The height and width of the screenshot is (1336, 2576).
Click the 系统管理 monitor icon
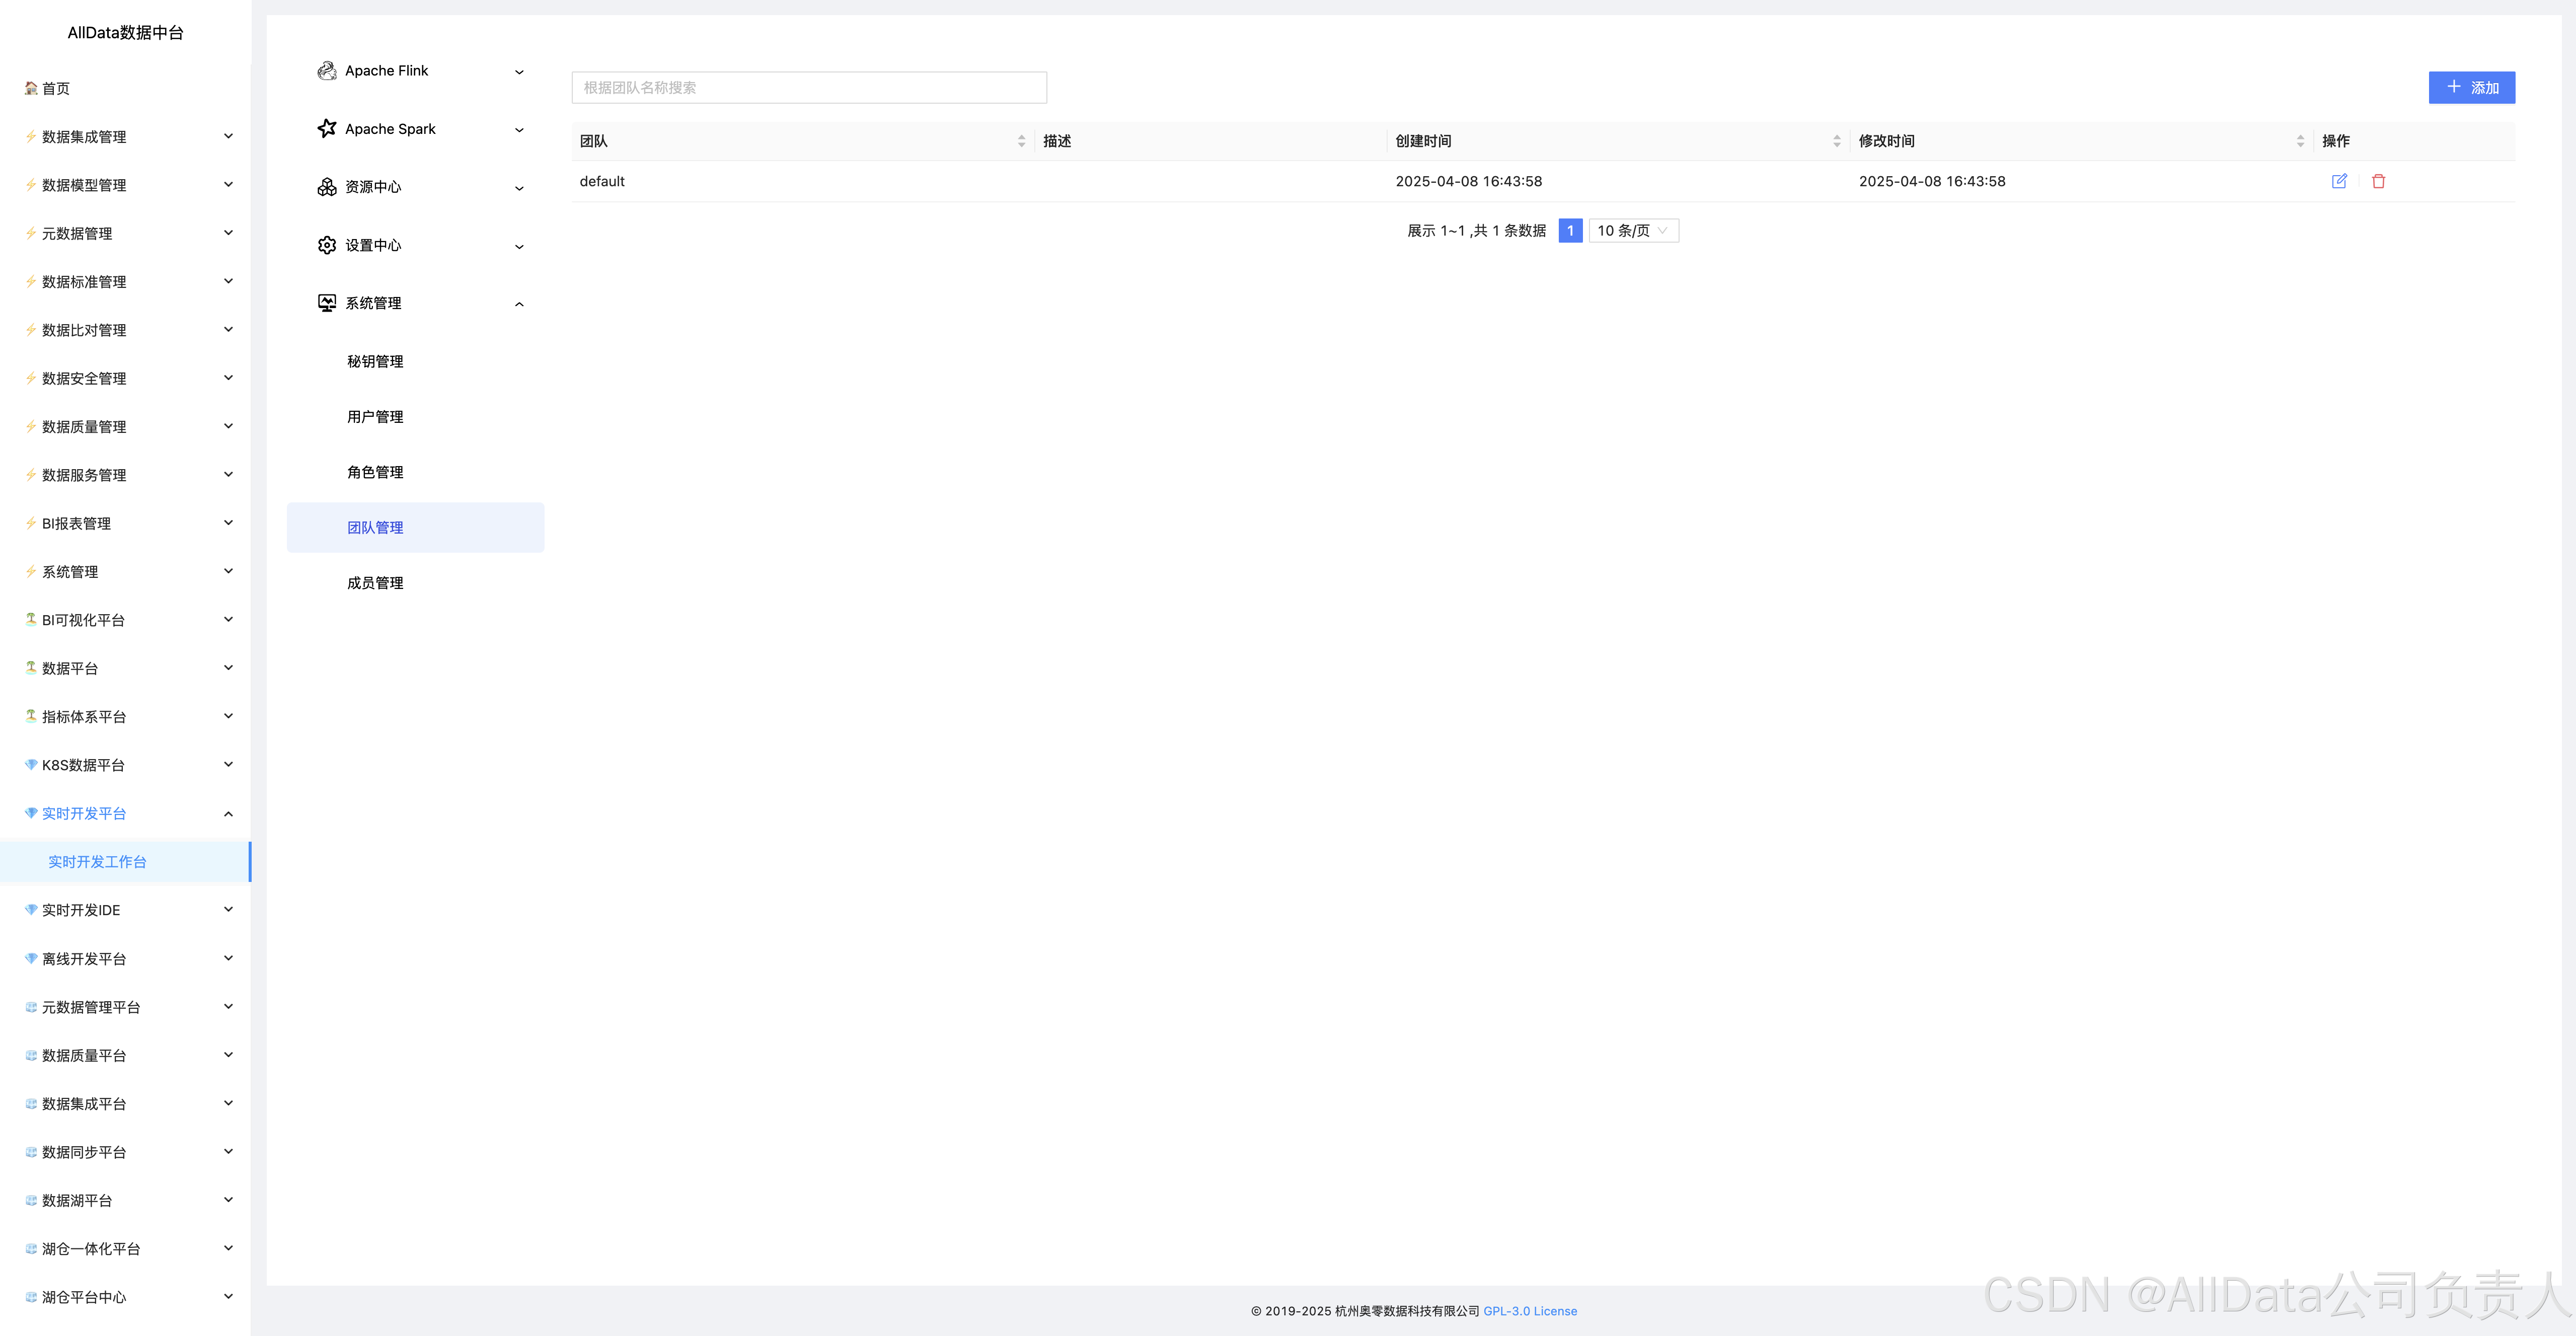(x=327, y=303)
